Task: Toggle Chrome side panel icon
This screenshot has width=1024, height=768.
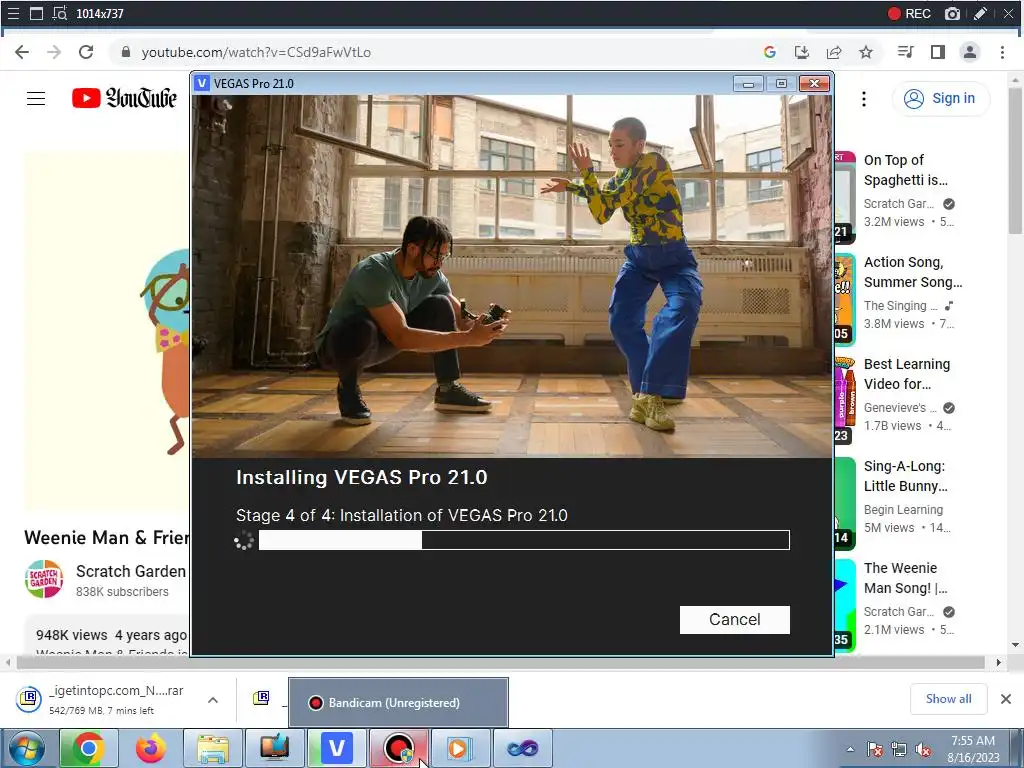Action: pos(938,52)
